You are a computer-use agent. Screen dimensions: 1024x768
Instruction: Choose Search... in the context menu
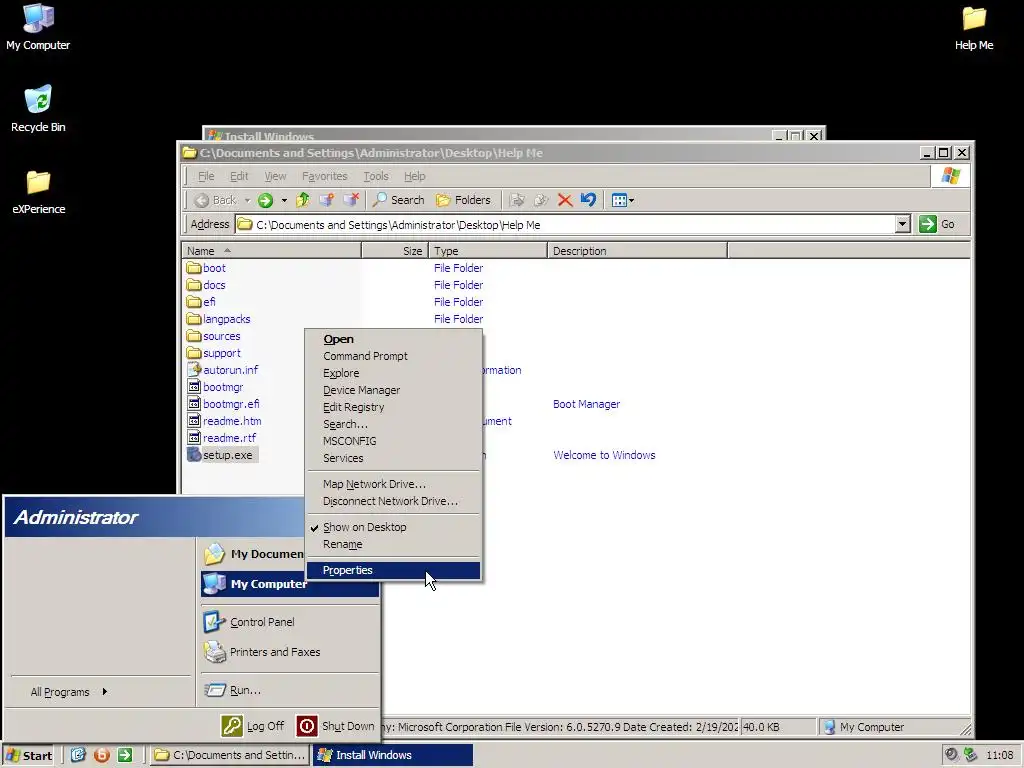tap(393, 424)
